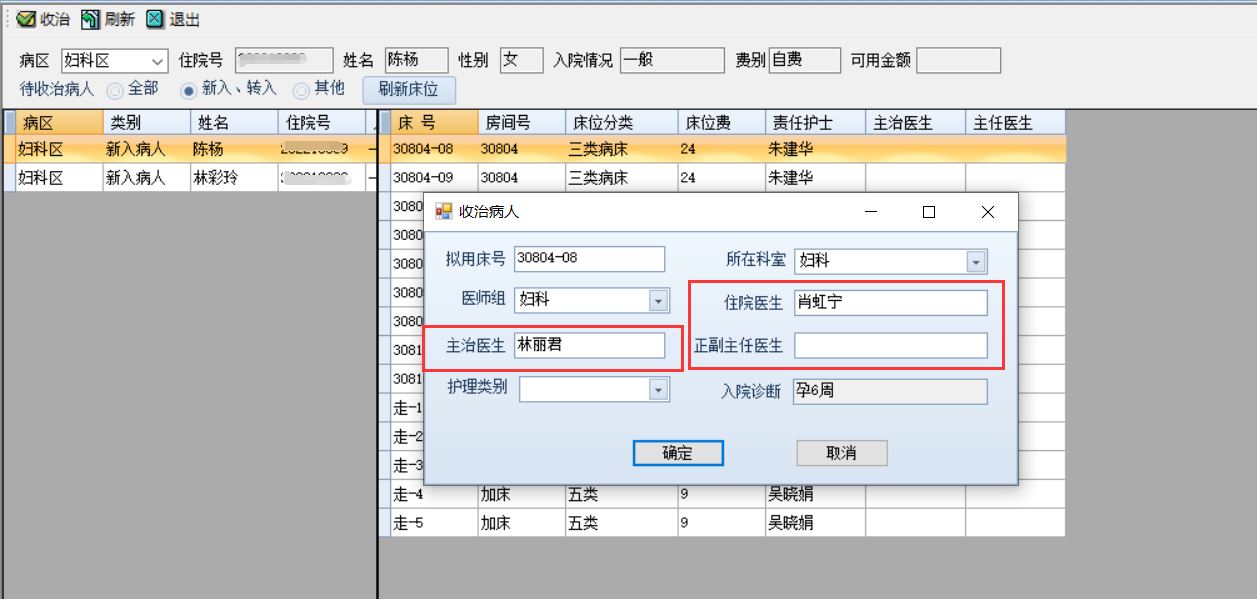Select the 其他 radio button
This screenshot has width=1257, height=599.
(300, 90)
